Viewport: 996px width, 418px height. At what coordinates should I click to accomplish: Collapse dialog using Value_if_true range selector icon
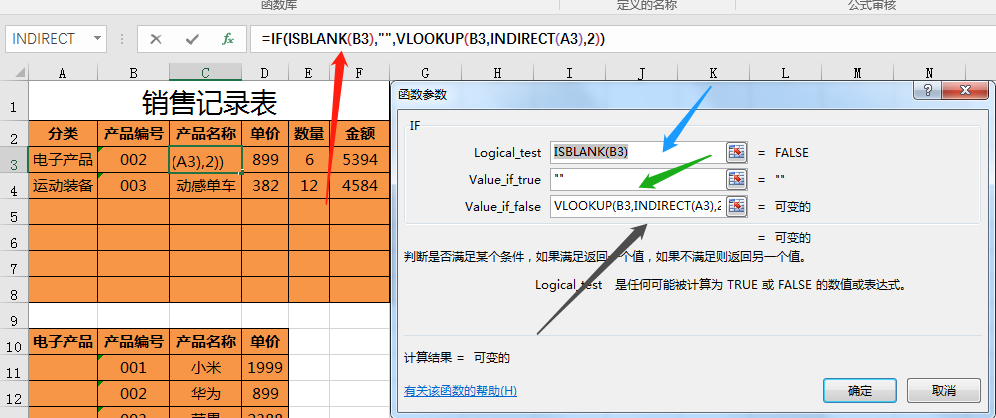coord(736,179)
